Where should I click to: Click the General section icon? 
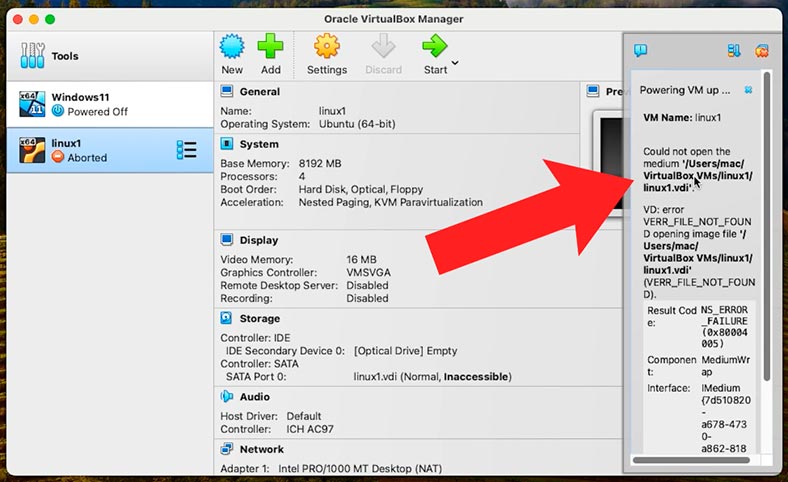click(227, 91)
